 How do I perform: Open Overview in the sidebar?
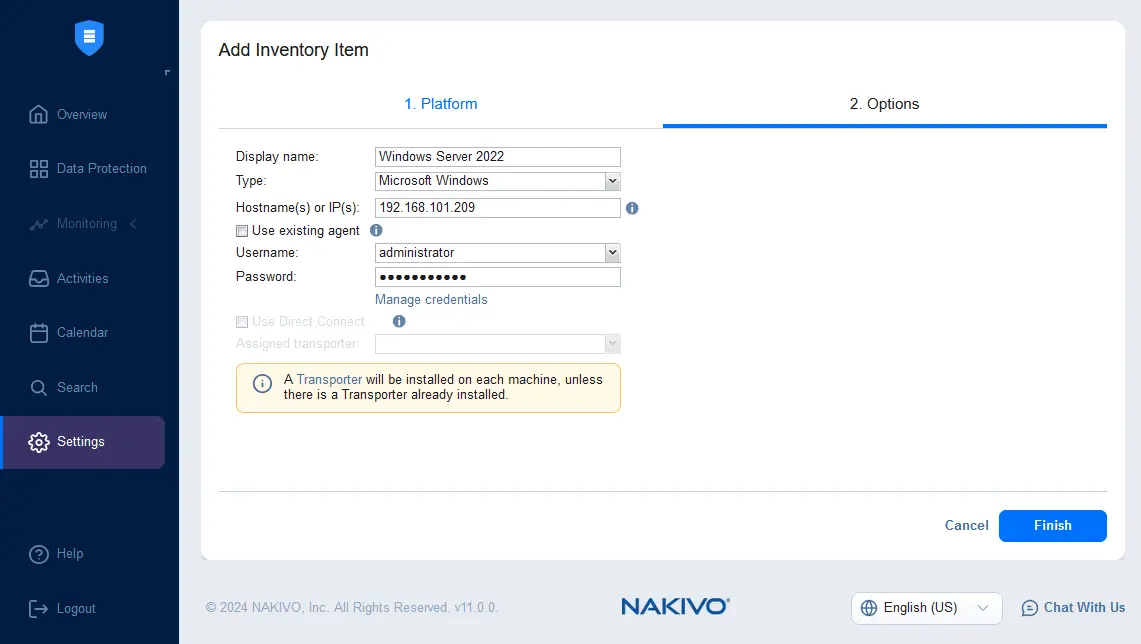82,114
